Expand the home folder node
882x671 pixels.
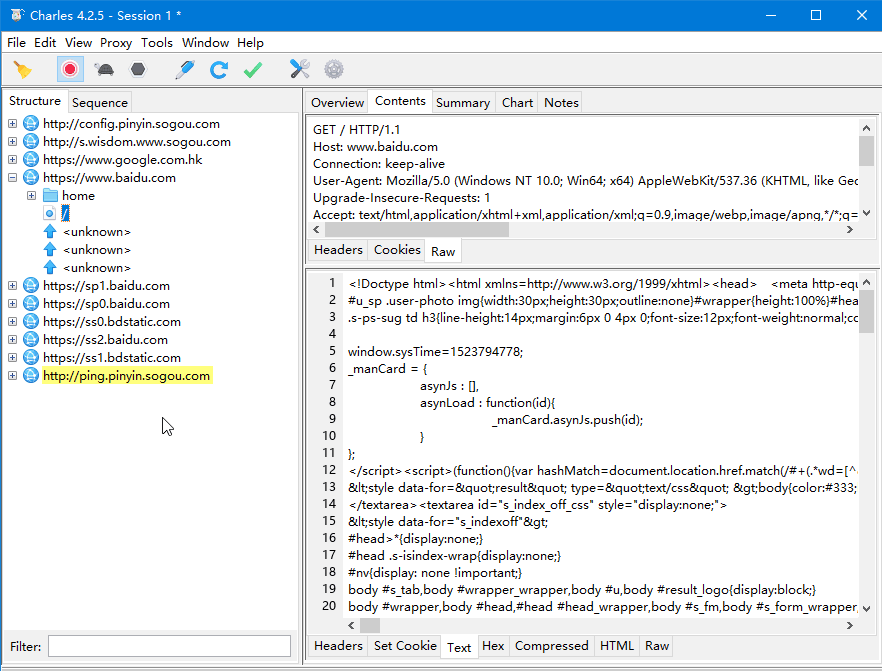click(32, 196)
